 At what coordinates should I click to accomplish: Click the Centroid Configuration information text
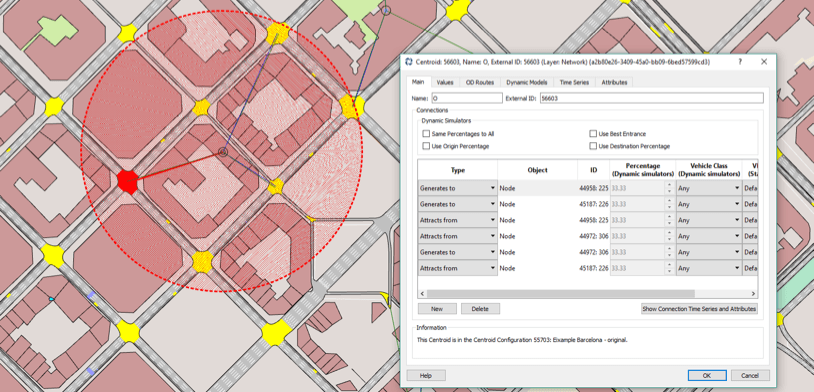[x=522, y=340]
